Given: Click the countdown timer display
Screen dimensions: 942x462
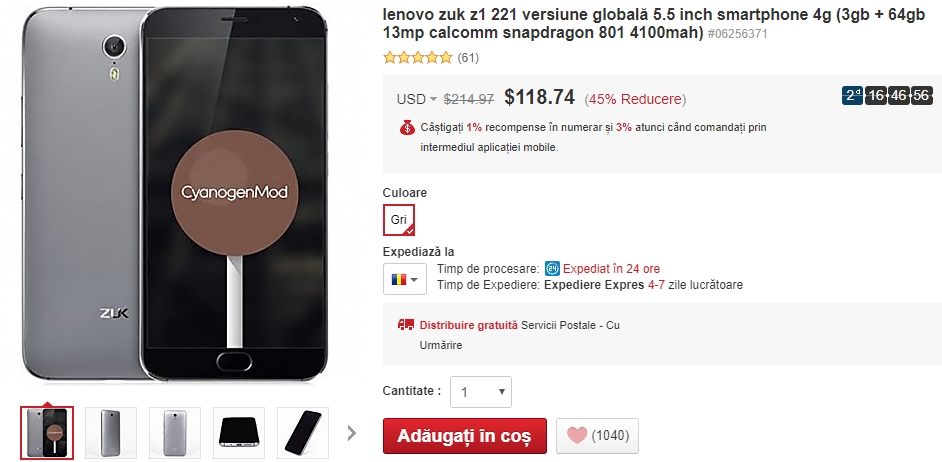Looking at the screenshot, I should pos(887,96).
